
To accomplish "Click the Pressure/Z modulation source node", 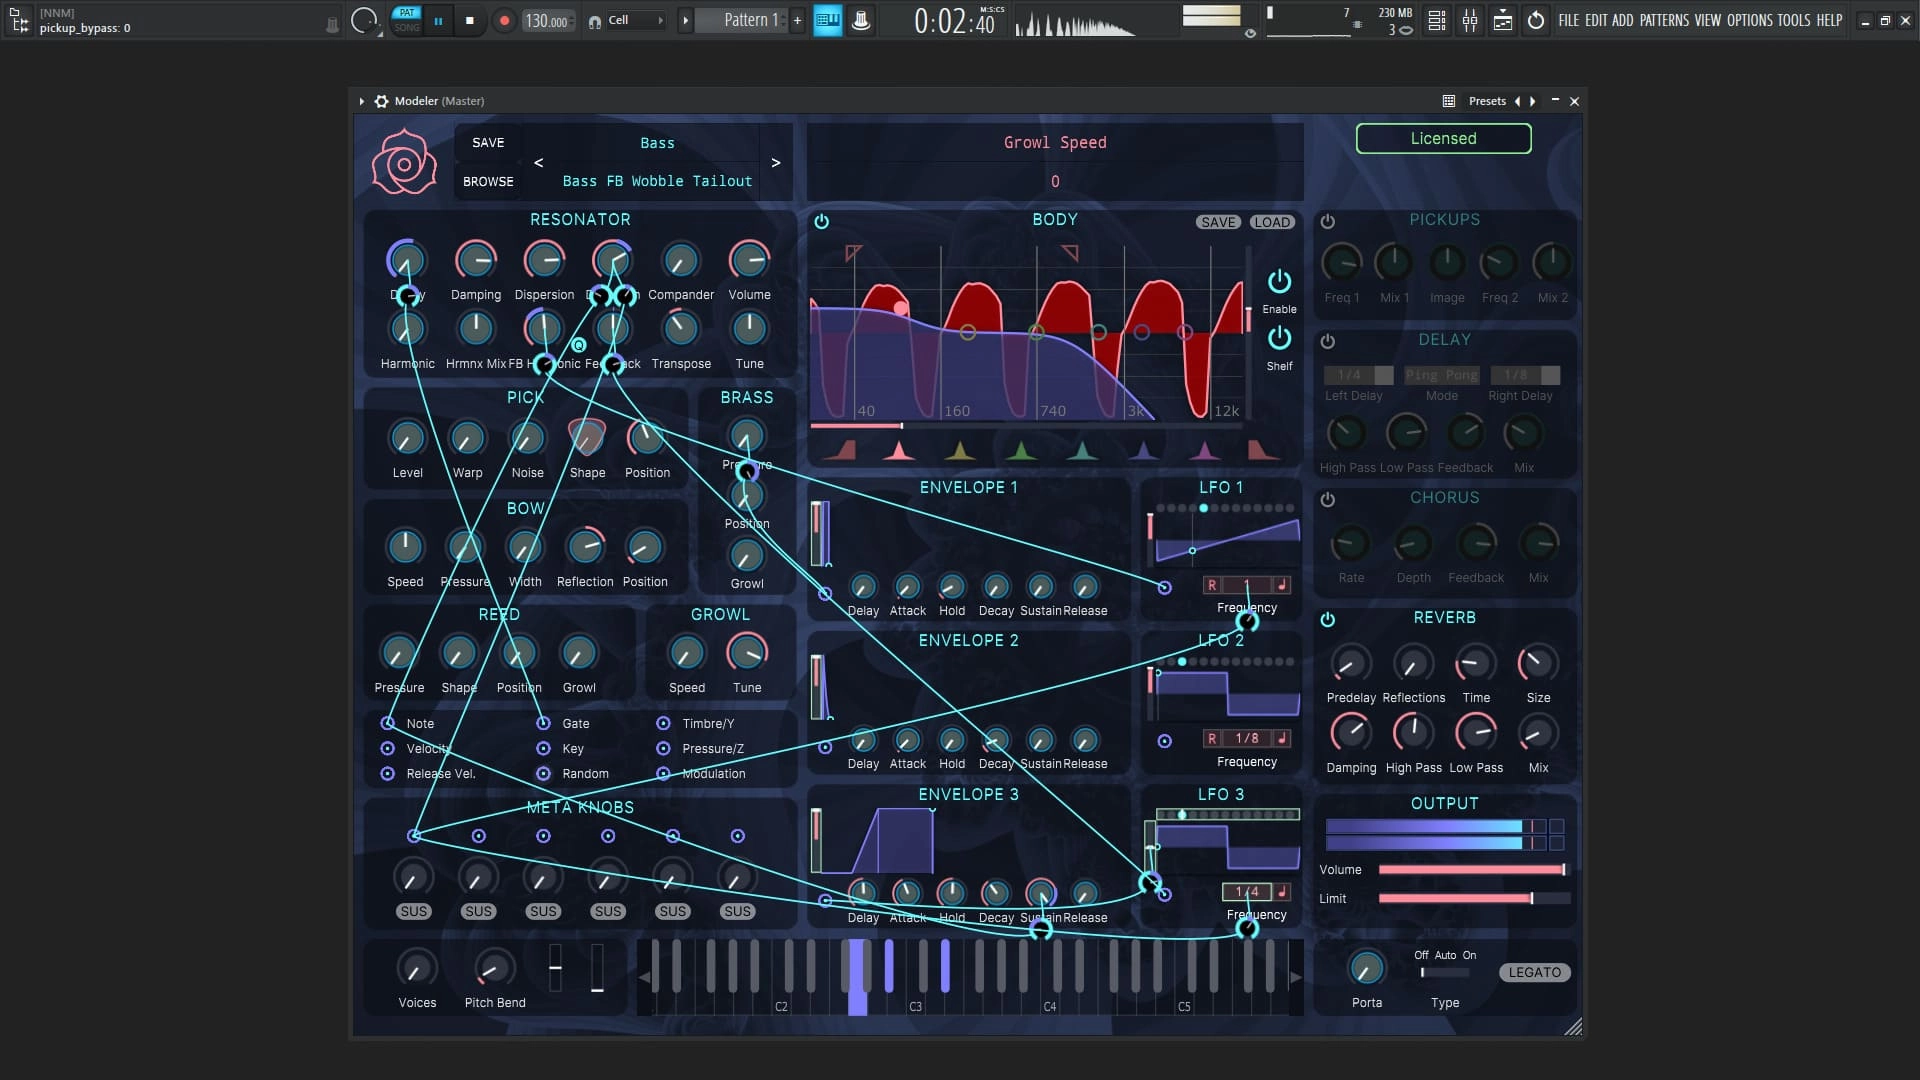I will pyautogui.click(x=663, y=748).
